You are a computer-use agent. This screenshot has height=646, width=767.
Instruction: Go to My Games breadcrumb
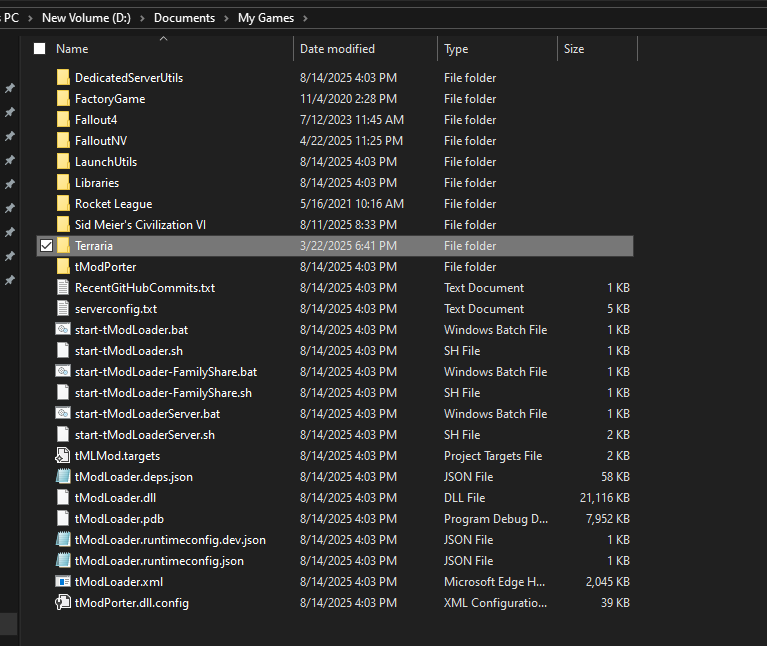coord(266,18)
